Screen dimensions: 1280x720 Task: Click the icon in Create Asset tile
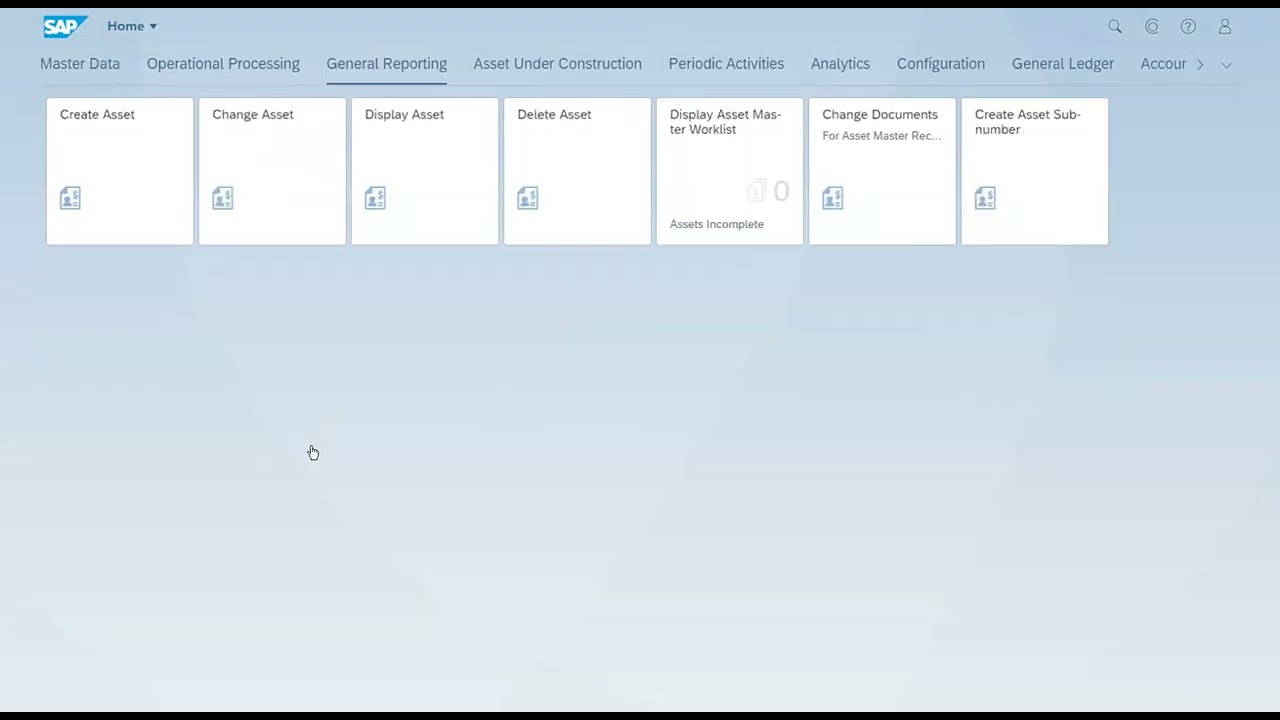pos(70,198)
